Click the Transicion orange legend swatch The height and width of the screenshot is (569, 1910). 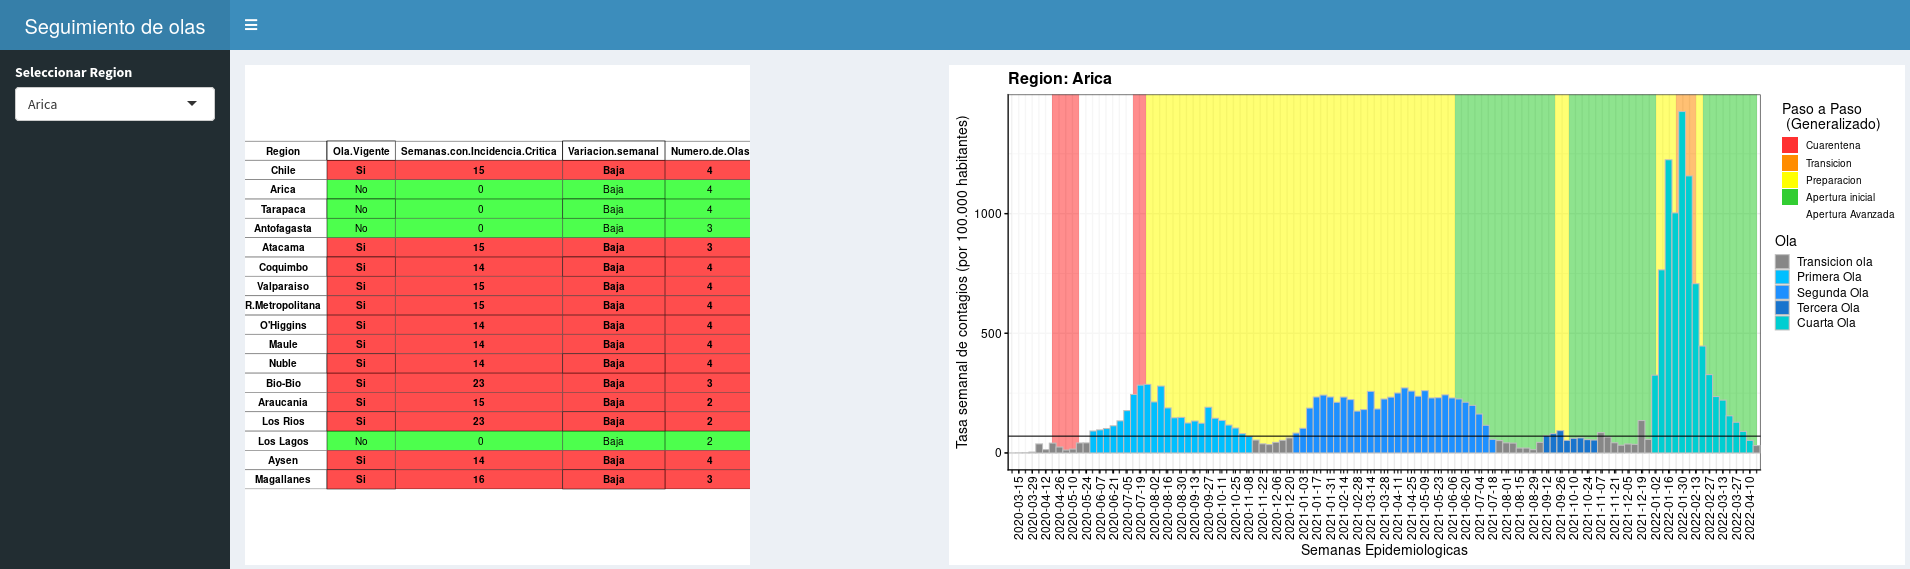click(1789, 163)
